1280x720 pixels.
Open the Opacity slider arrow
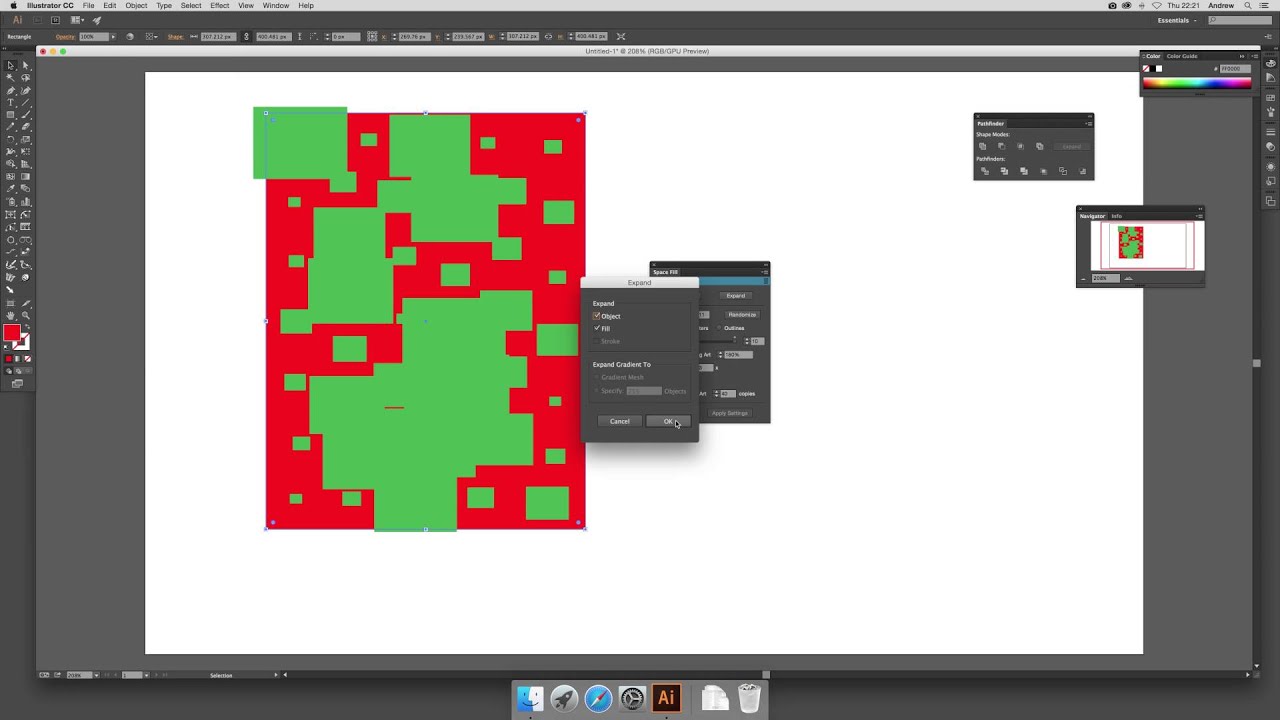113,36
